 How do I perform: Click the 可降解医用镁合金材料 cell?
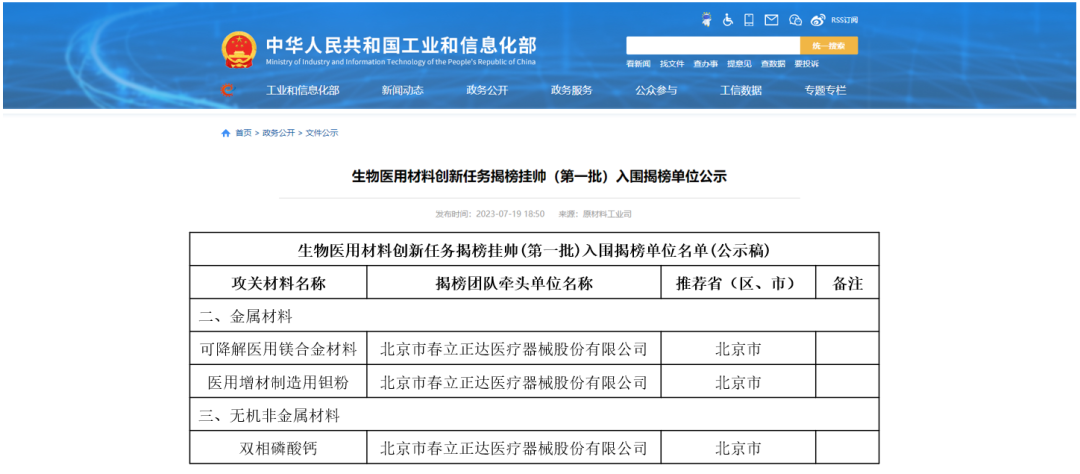[x=278, y=349]
